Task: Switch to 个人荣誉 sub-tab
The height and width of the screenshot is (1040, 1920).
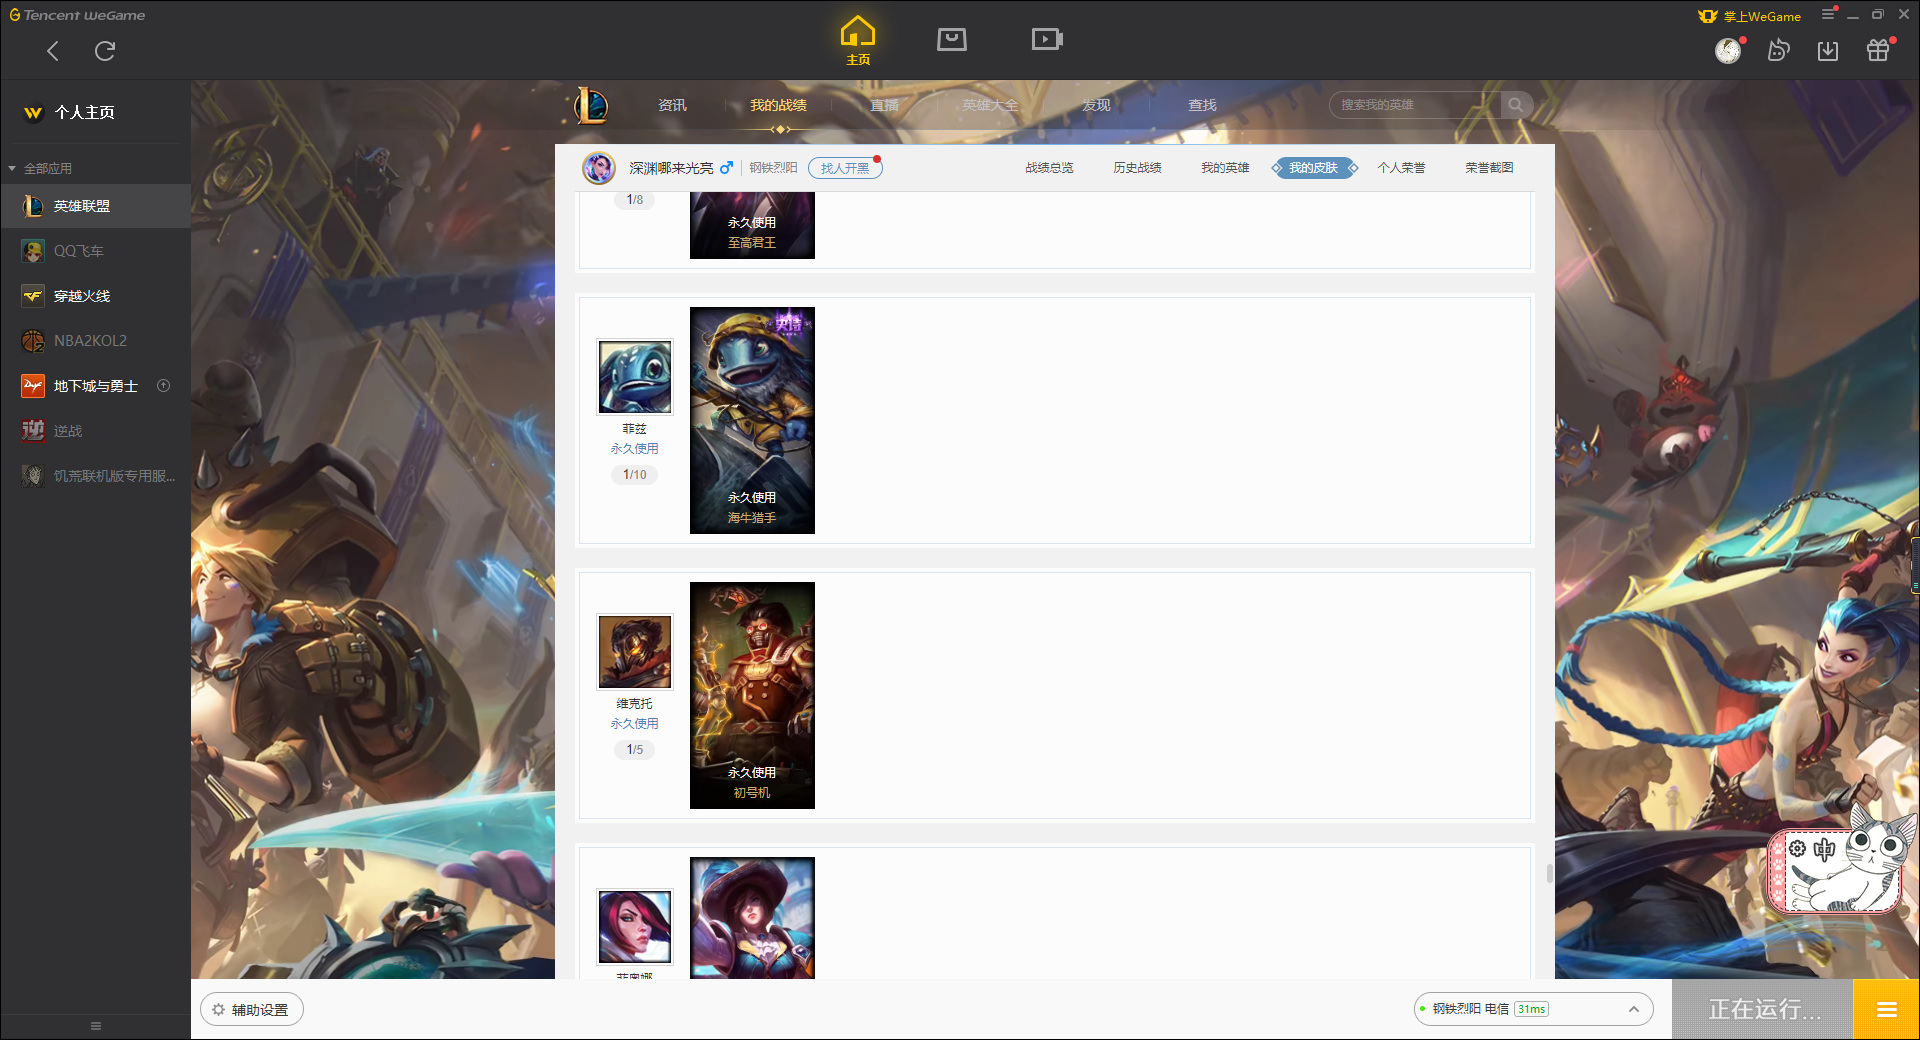Action: point(1401,168)
